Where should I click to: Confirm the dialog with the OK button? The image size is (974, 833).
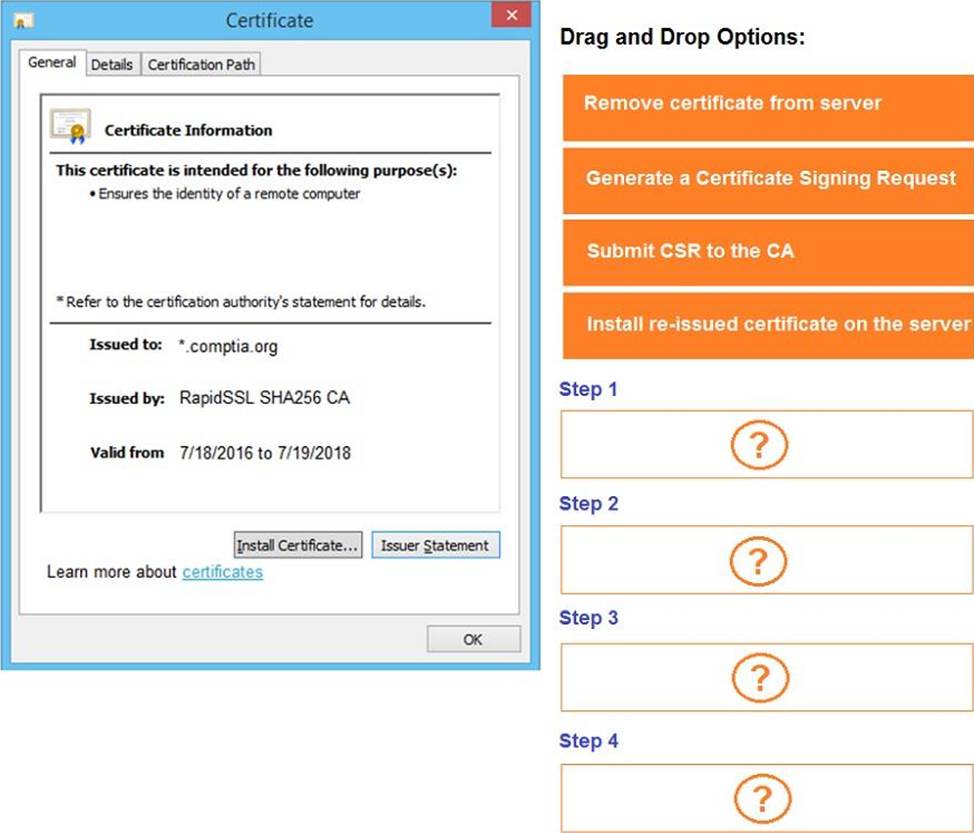(473, 640)
